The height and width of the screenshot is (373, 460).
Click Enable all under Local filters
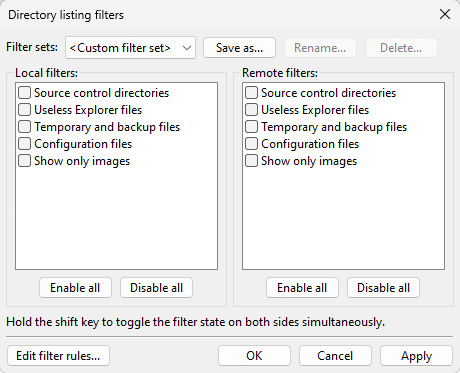(x=75, y=288)
